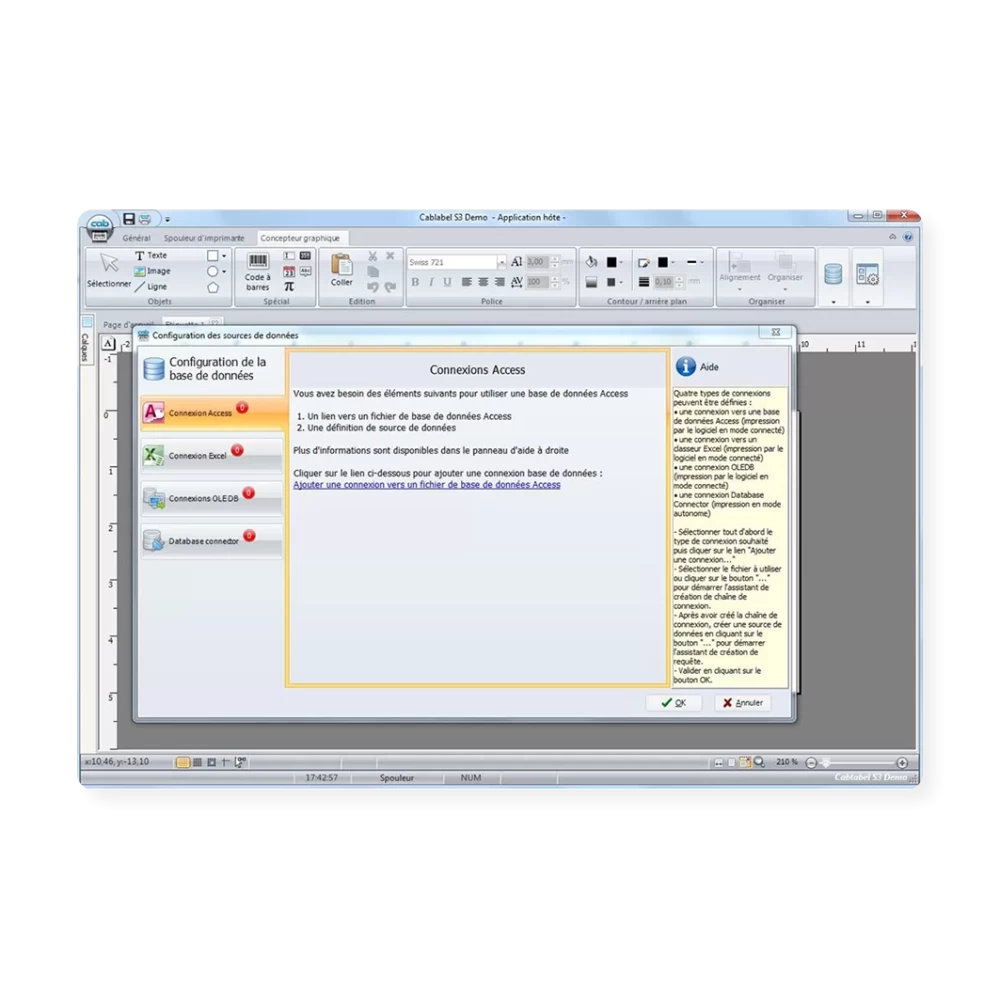Click the Ajouter une connexion Access link
Image resolution: width=1000 pixels, height=1000 pixels.
426,485
